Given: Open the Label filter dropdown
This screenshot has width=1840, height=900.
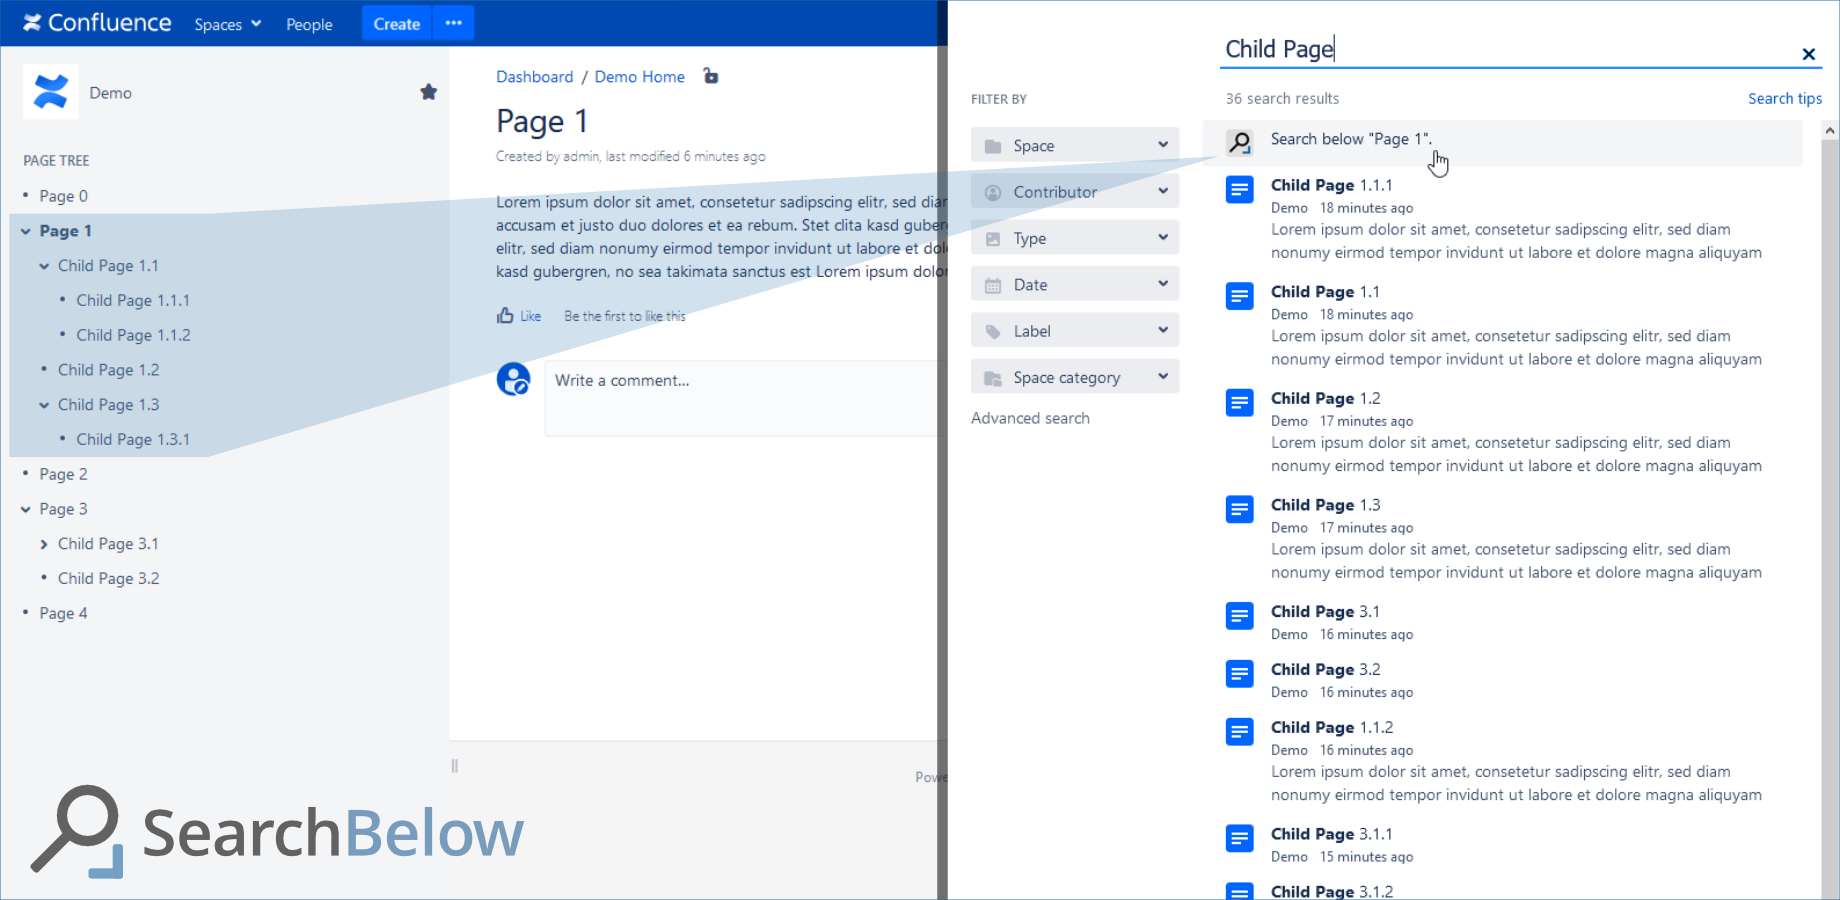Looking at the screenshot, I should 1075,331.
